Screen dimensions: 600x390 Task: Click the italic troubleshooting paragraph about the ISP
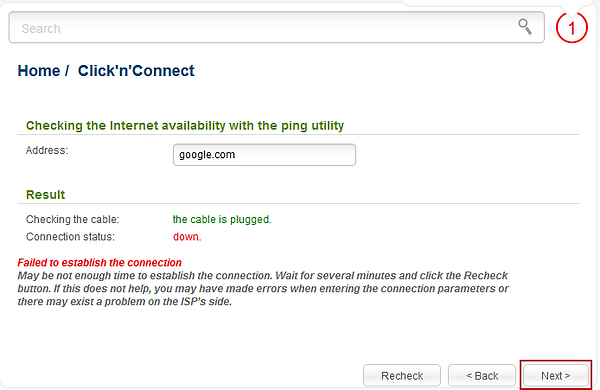coord(263,289)
